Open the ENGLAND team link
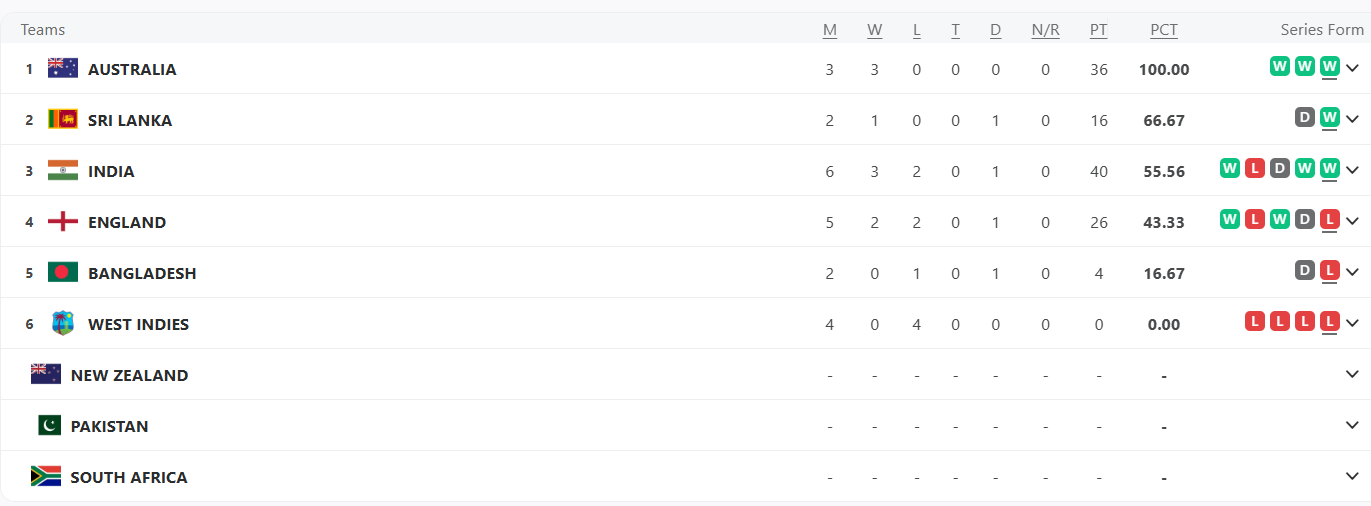1371x506 pixels. pos(127,222)
